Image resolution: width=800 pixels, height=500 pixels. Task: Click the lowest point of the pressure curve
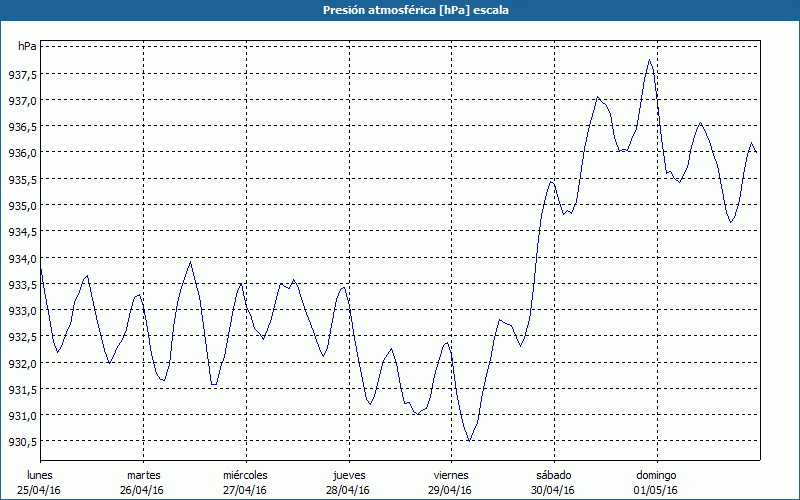pos(468,440)
